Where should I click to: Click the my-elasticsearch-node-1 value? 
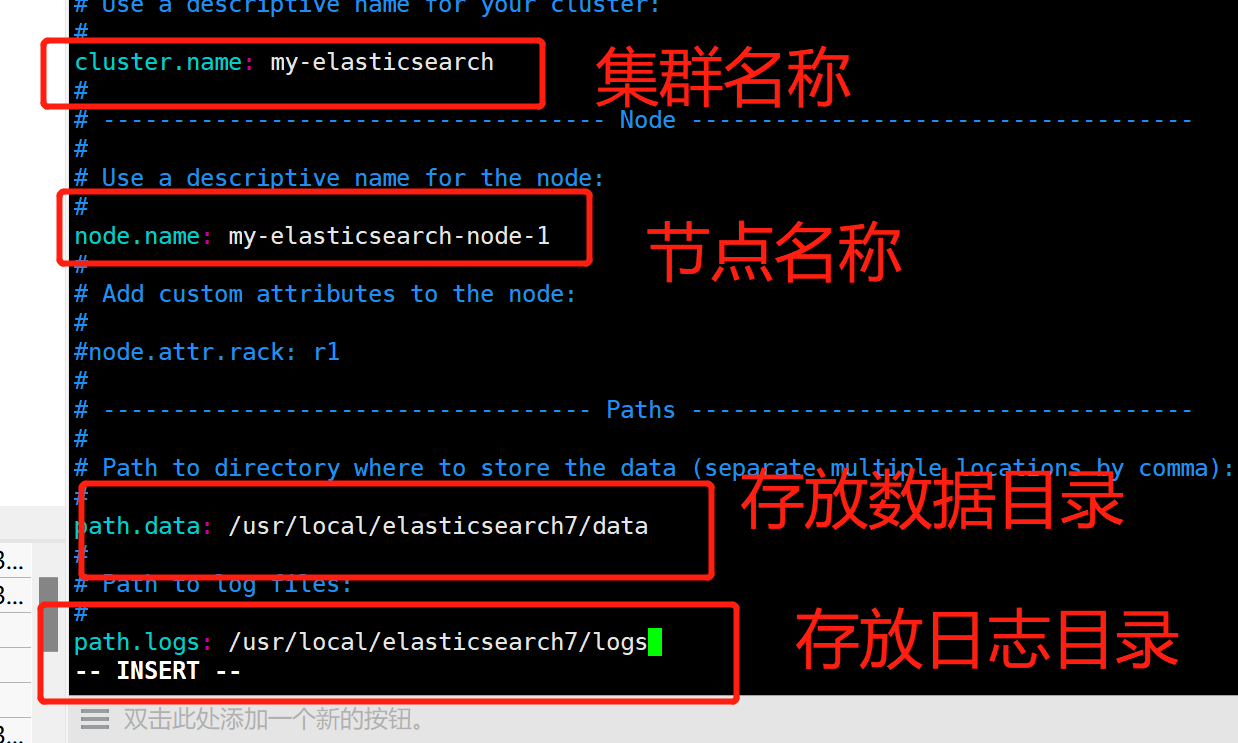[x=389, y=236]
